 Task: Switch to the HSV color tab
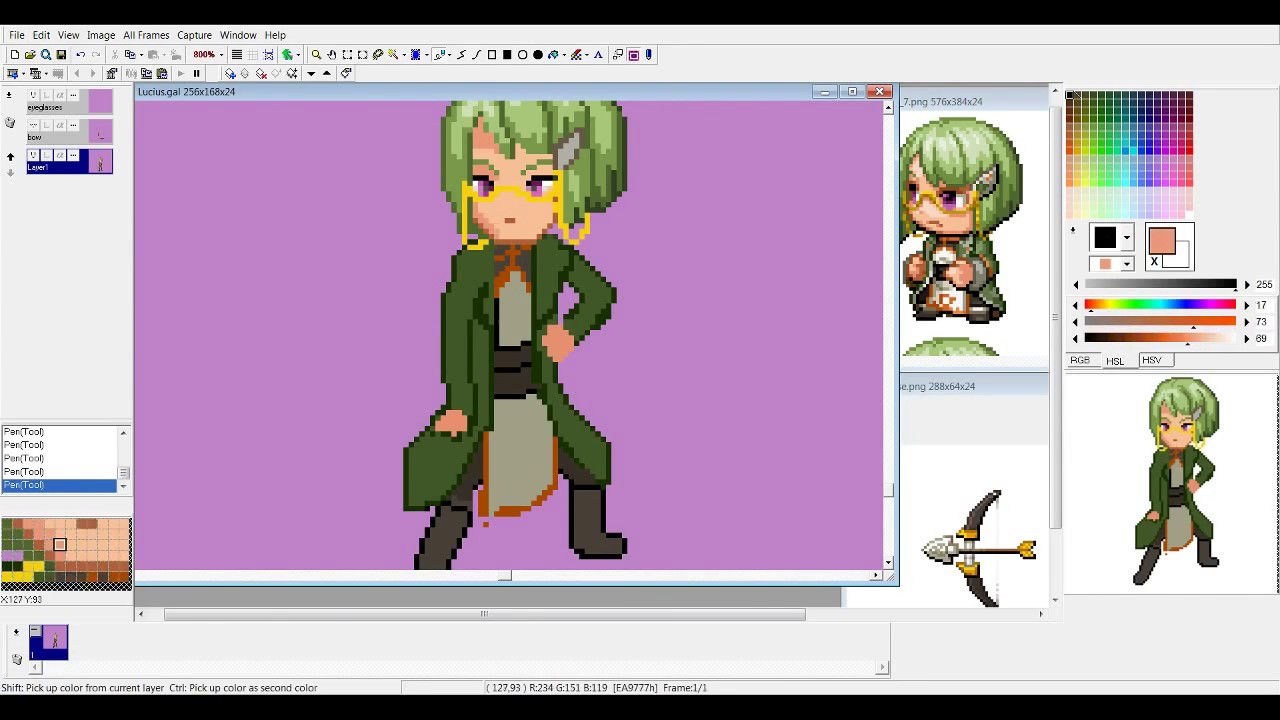[1152, 360]
